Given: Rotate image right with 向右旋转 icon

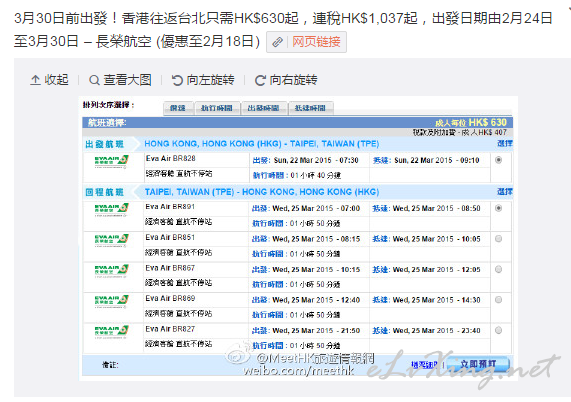Looking at the screenshot, I should tap(260, 80).
